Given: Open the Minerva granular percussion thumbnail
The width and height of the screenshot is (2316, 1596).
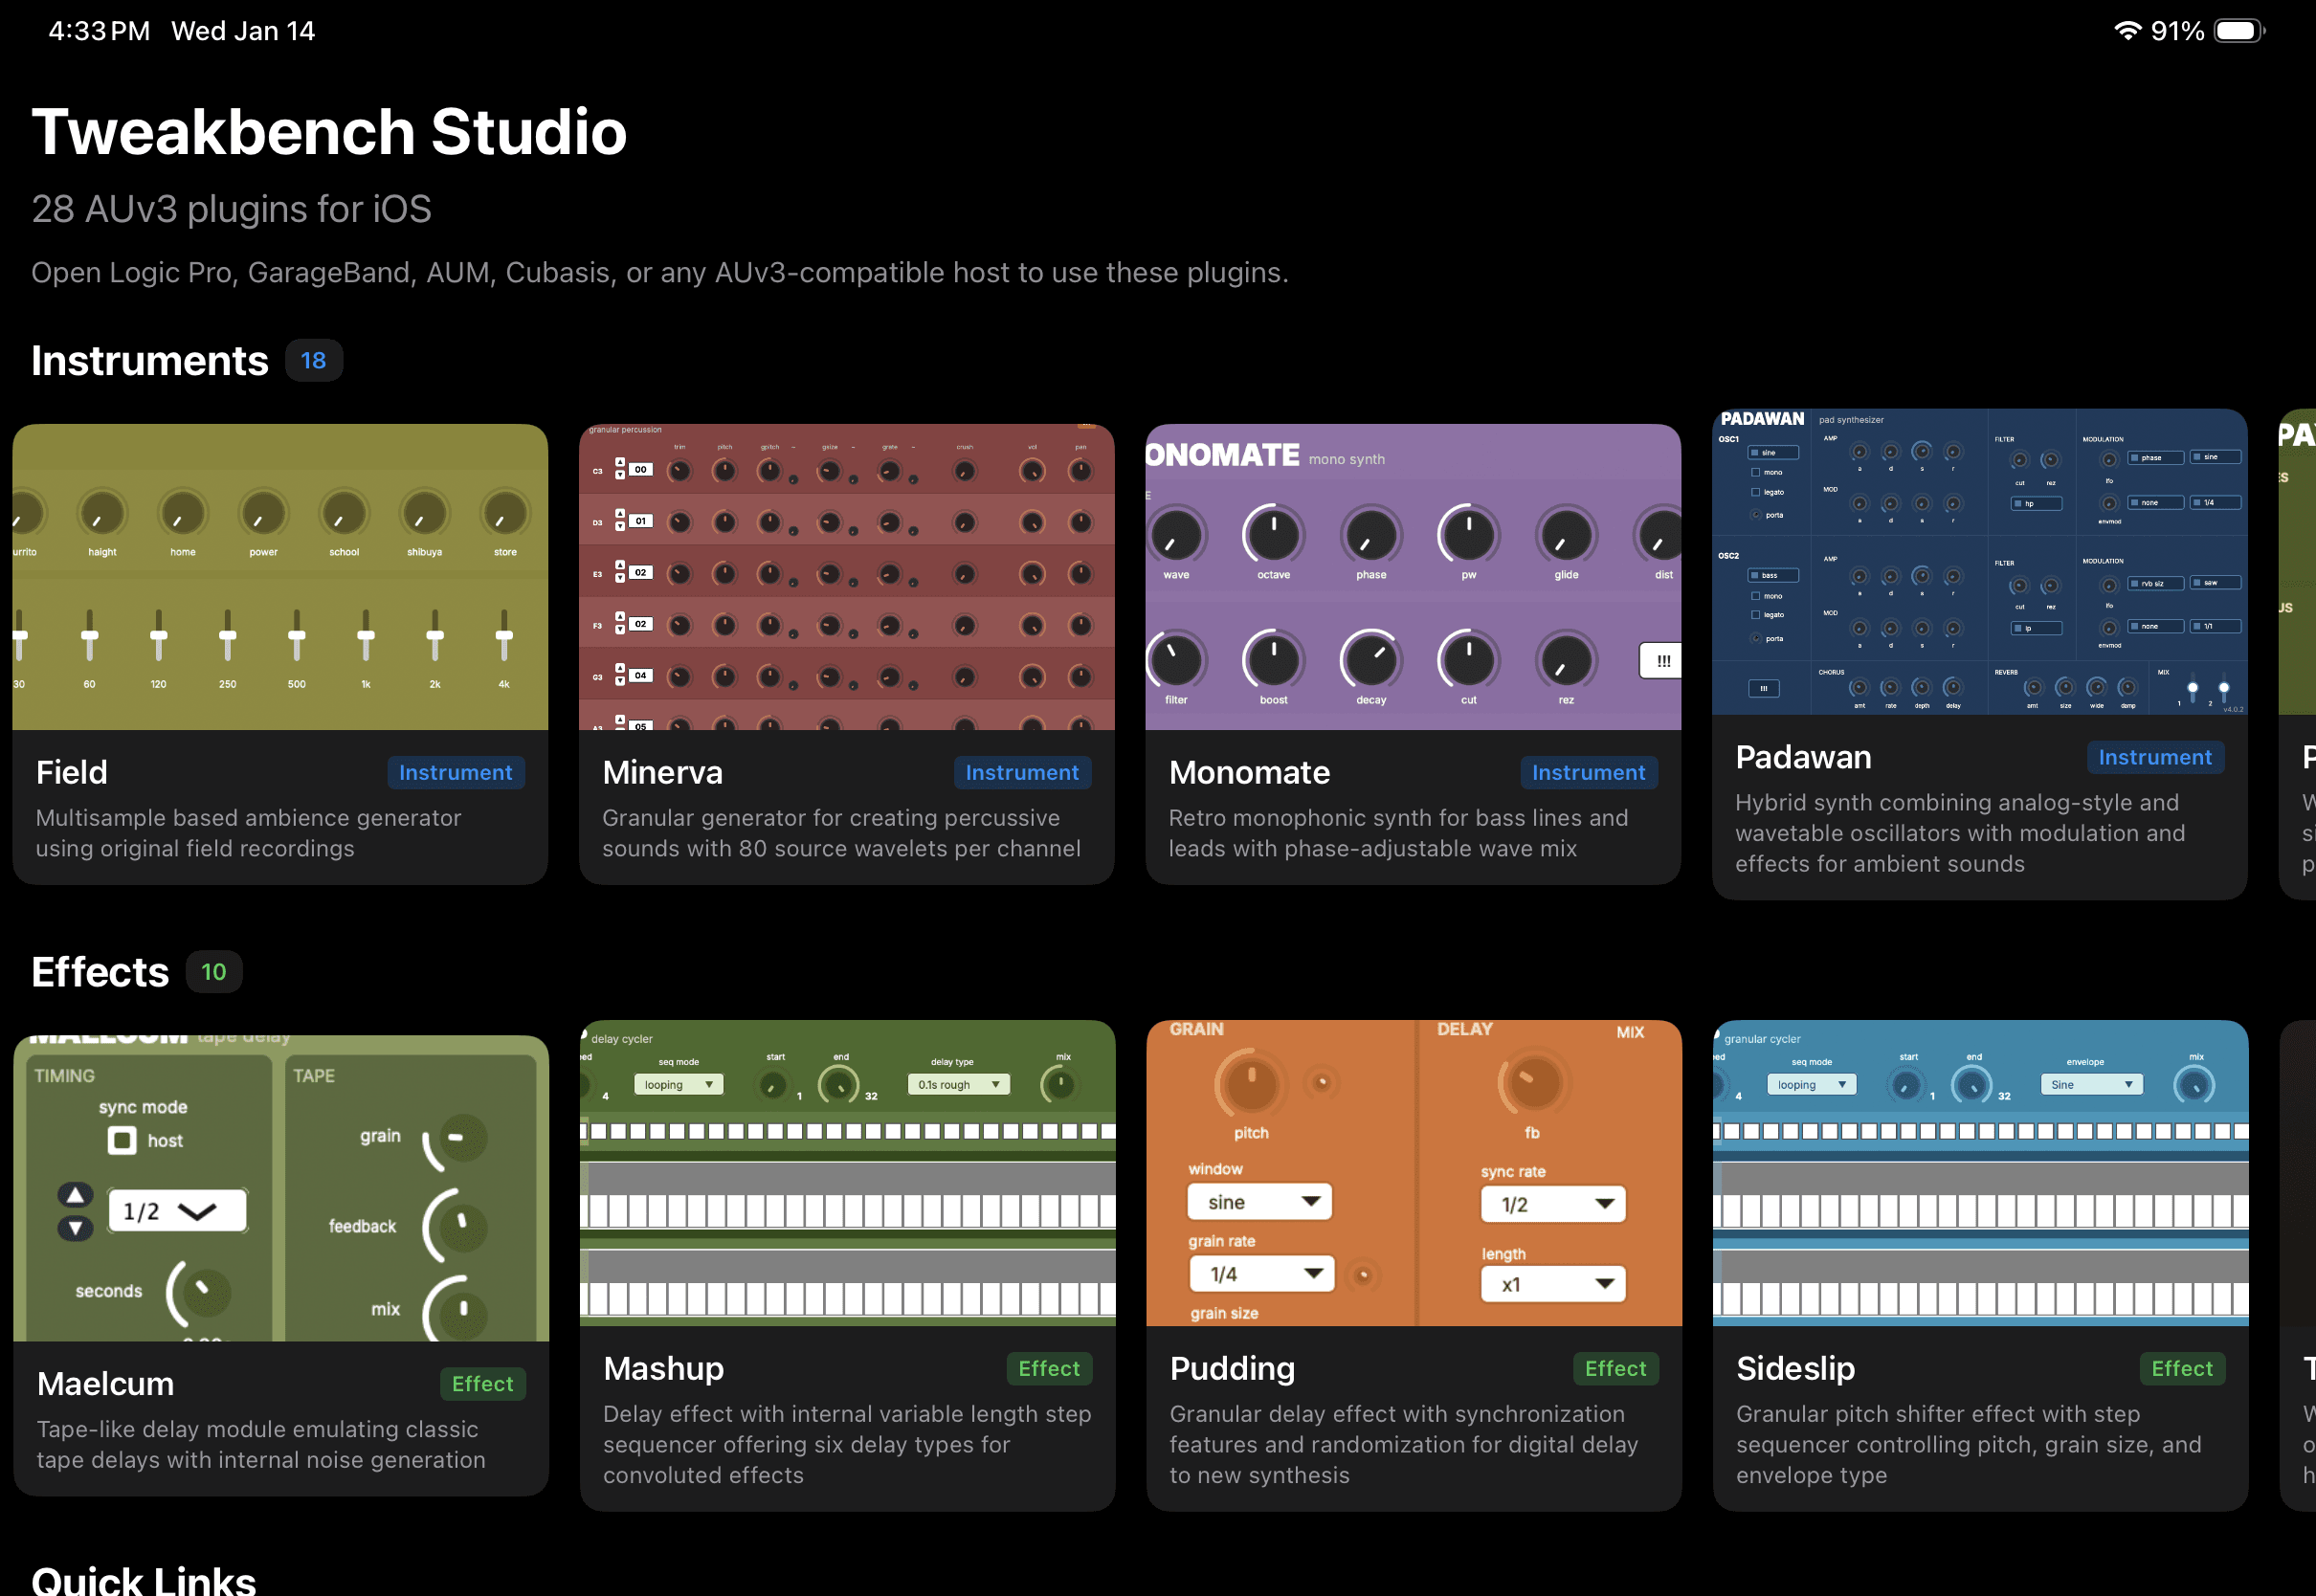Looking at the screenshot, I should coord(846,577).
